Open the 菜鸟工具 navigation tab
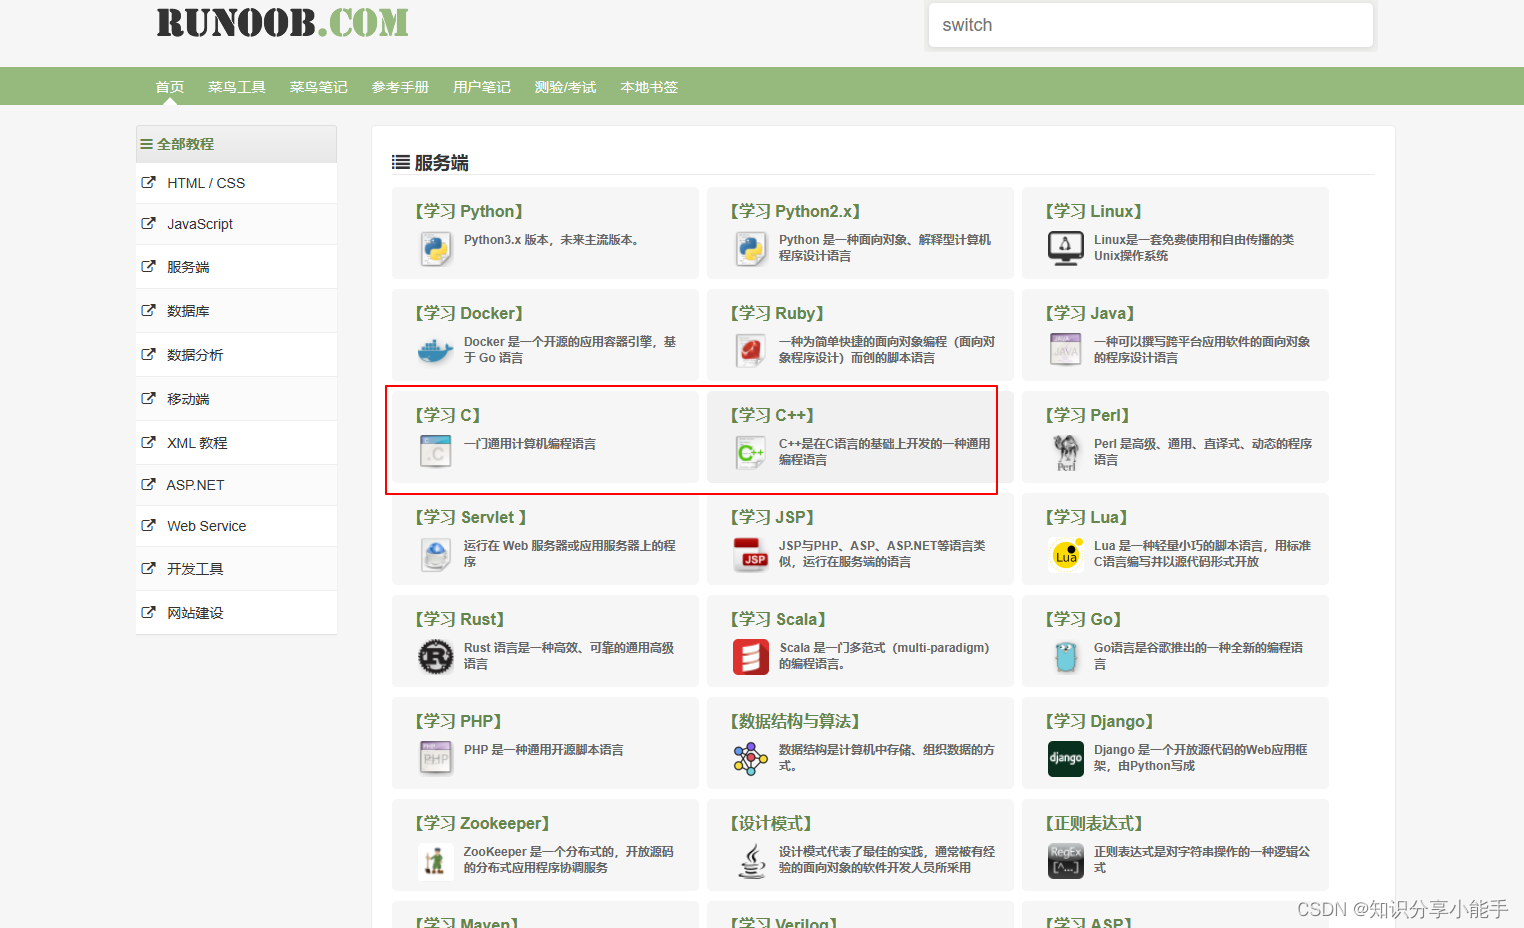 237,87
